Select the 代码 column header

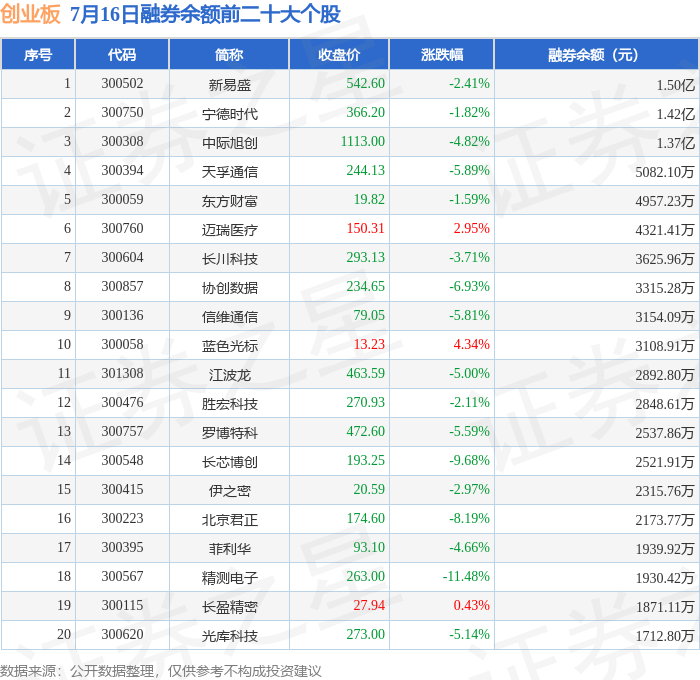122,54
